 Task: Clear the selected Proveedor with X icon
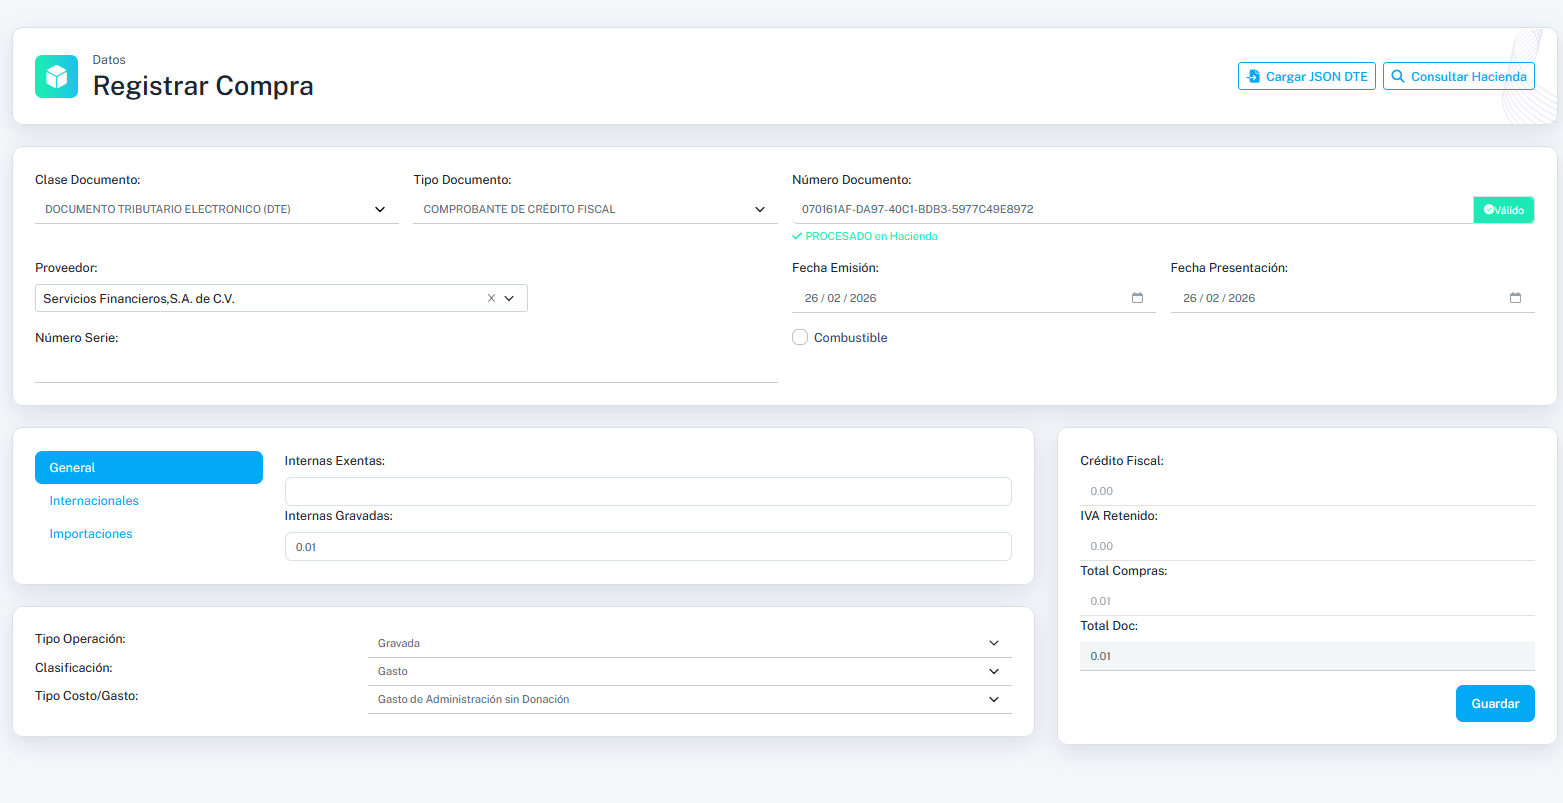tap(491, 298)
